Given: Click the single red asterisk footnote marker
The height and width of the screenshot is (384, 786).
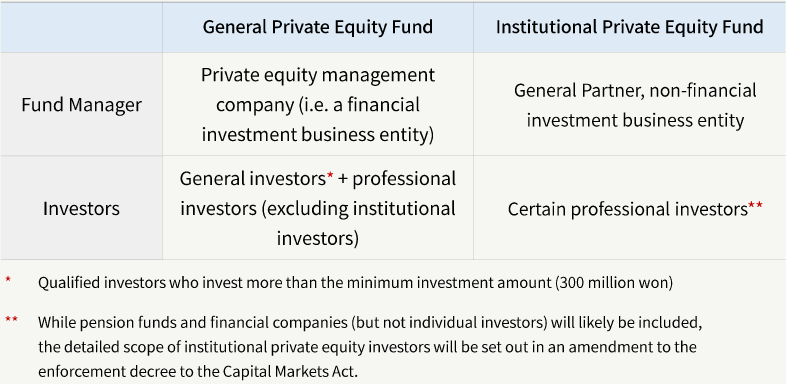Looking at the screenshot, I should [x=8, y=279].
